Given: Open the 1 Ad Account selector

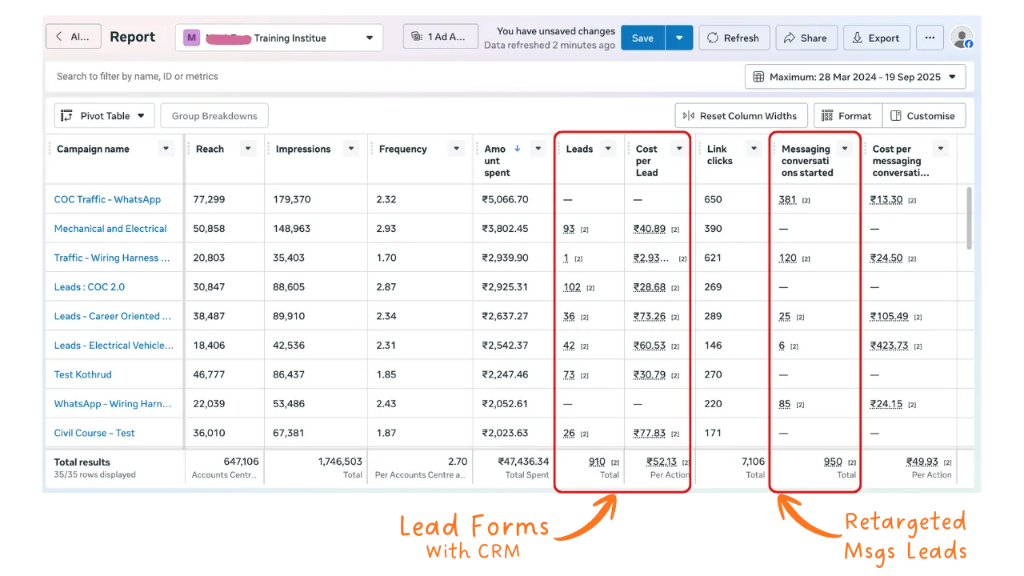Looking at the screenshot, I should tap(440, 37).
